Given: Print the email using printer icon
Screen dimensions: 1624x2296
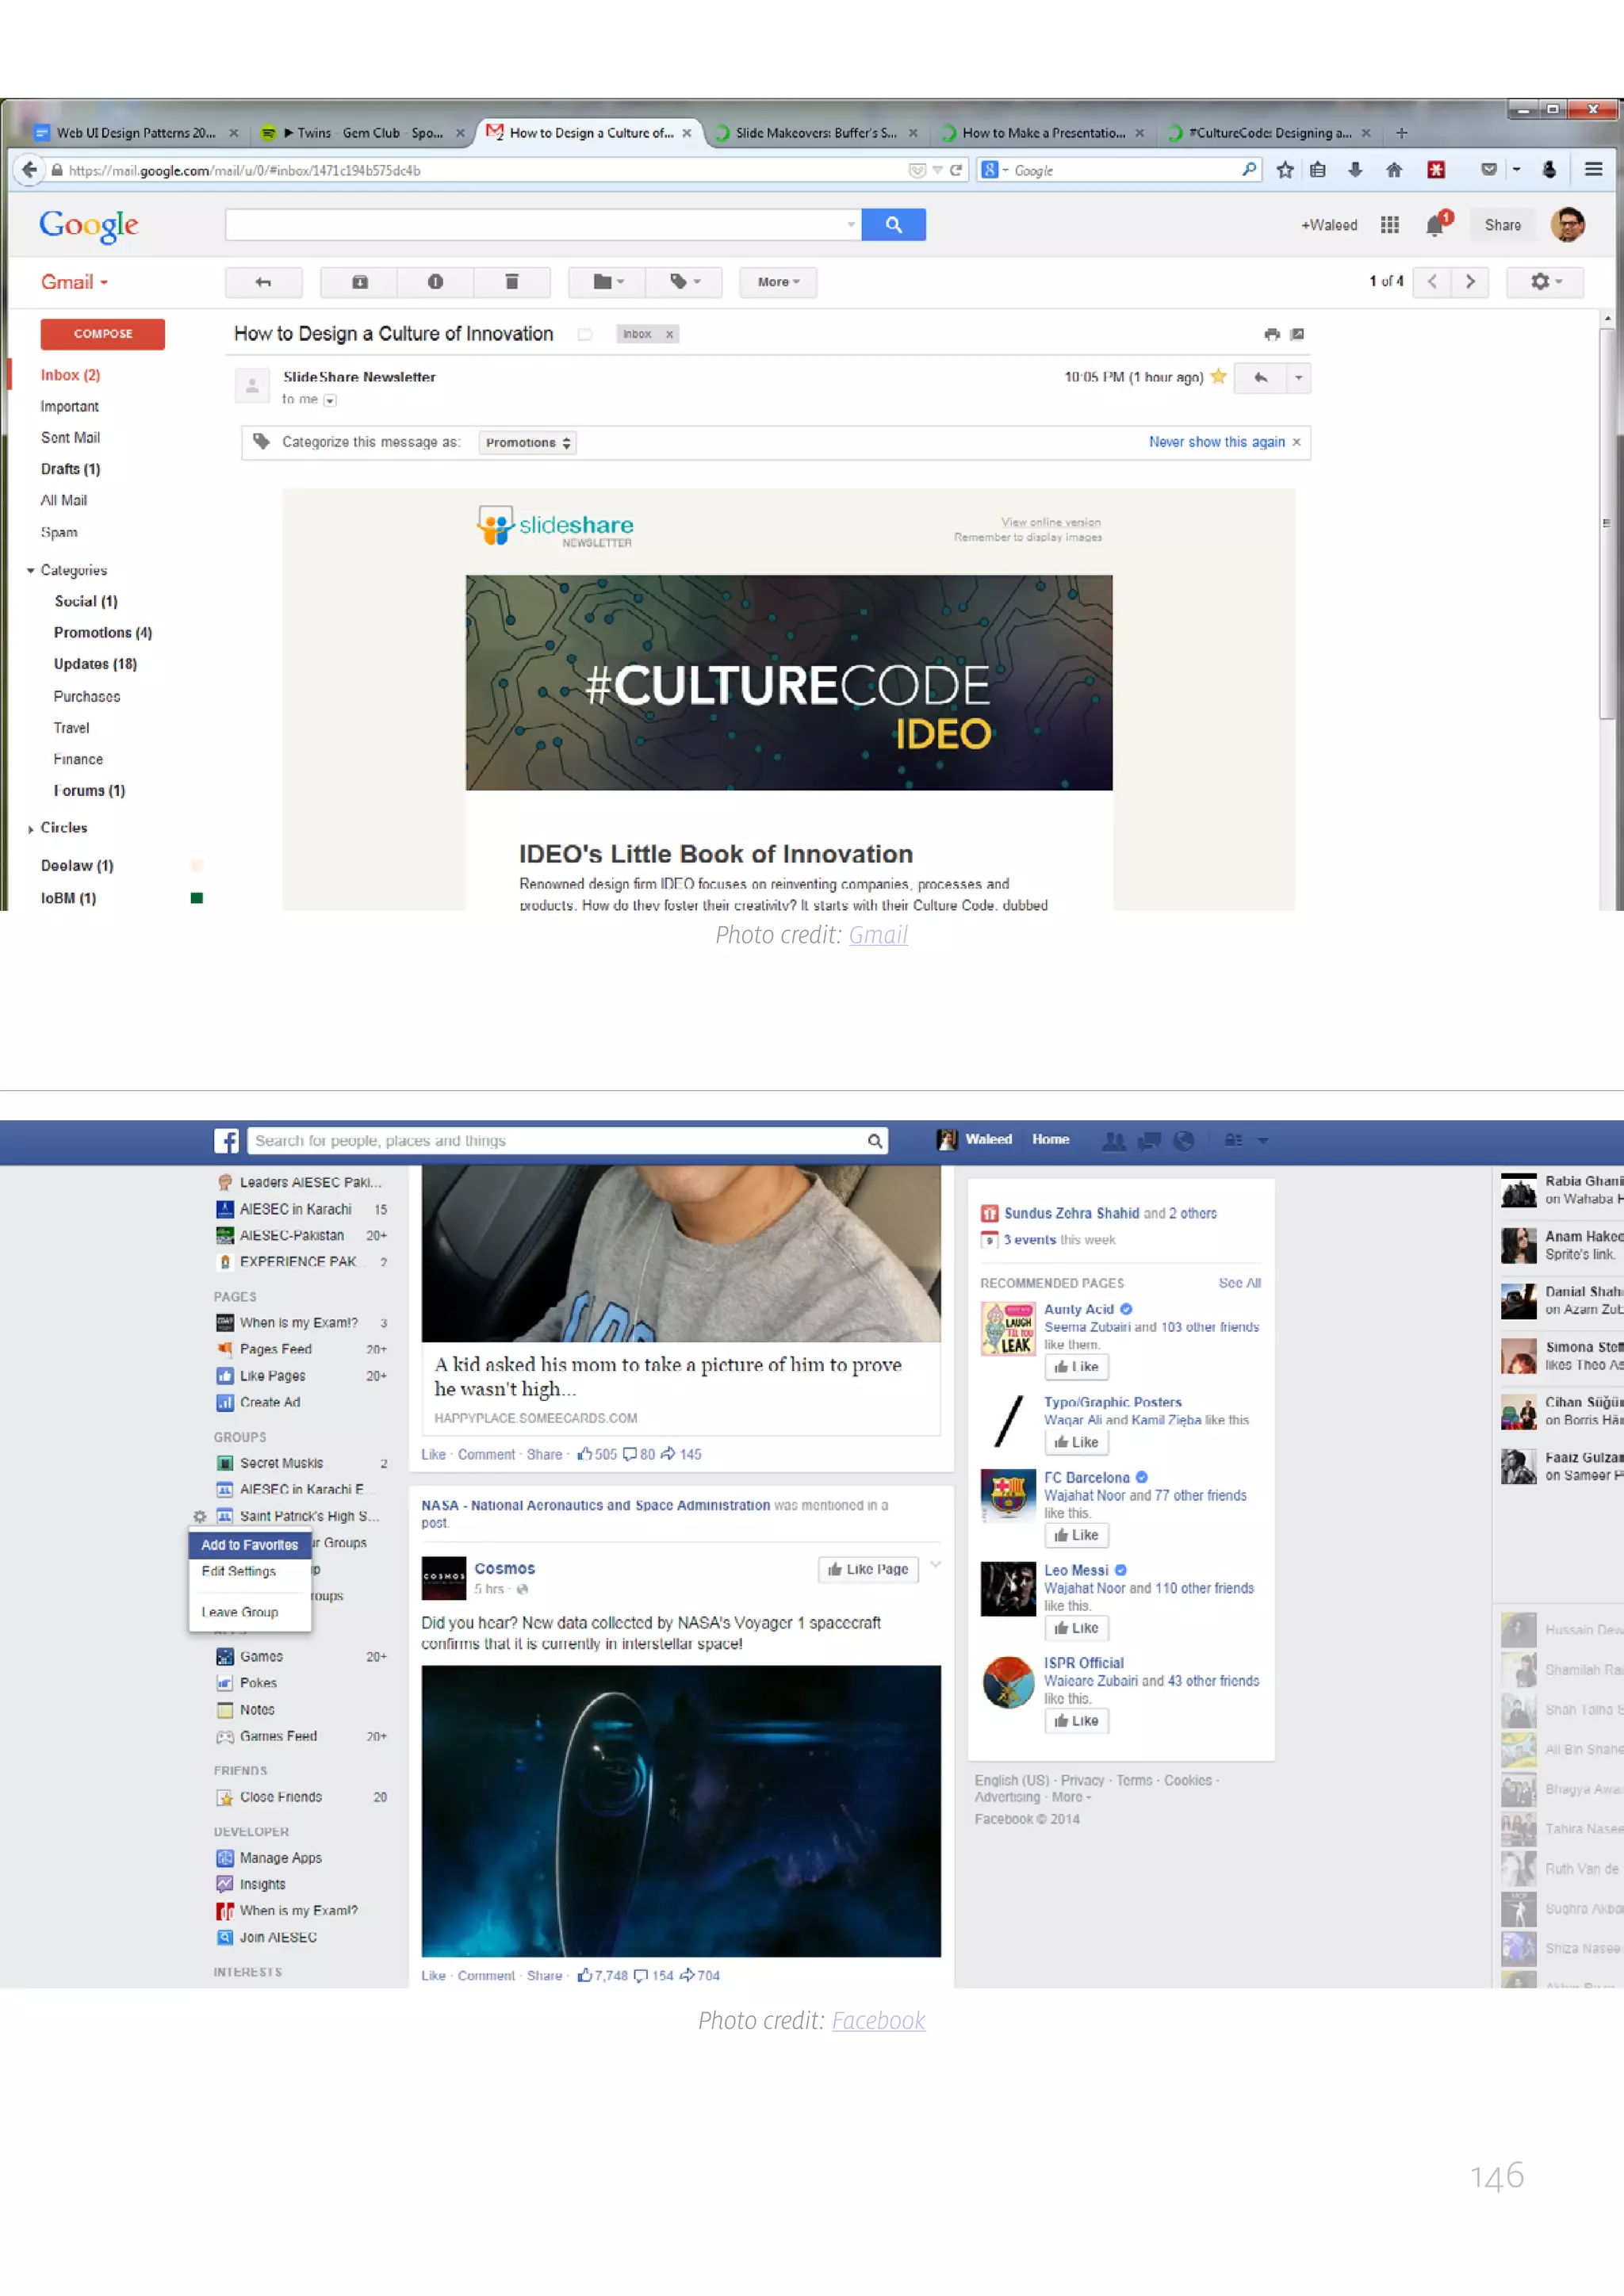Looking at the screenshot, I should 1271,334.
